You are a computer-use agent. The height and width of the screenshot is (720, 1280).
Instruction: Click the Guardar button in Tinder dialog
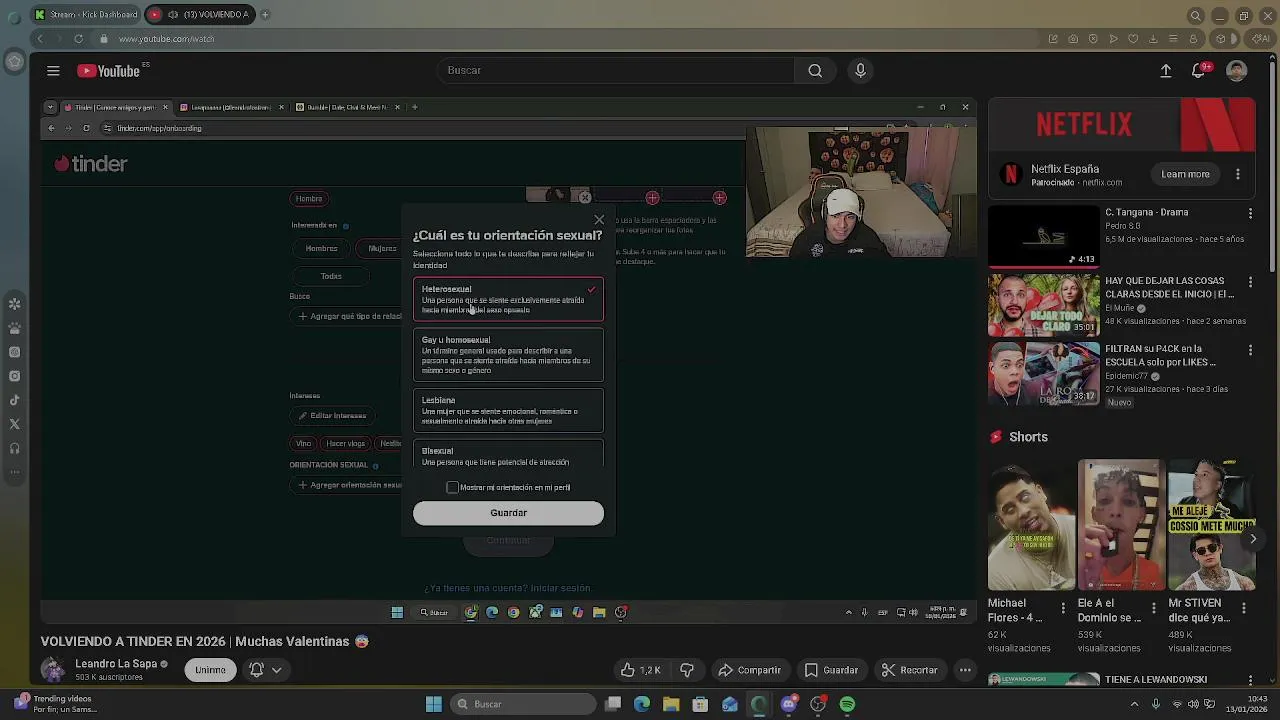(x=508, y=513)
